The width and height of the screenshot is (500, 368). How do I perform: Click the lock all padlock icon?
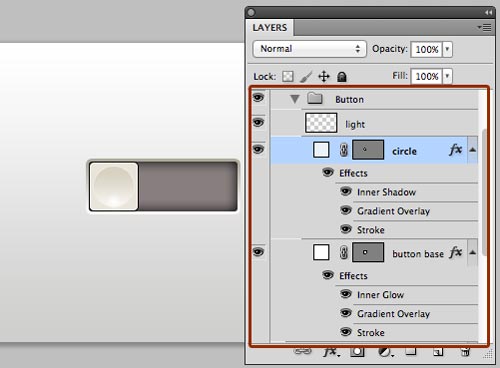coord(342,77)
